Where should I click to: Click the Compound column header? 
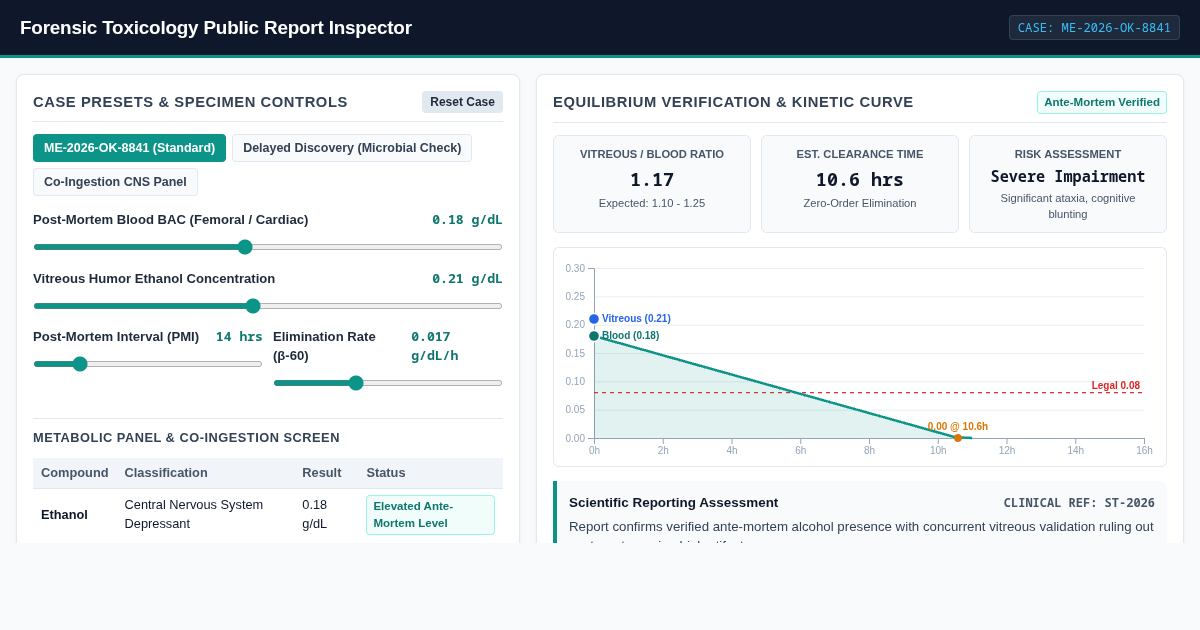75,473
